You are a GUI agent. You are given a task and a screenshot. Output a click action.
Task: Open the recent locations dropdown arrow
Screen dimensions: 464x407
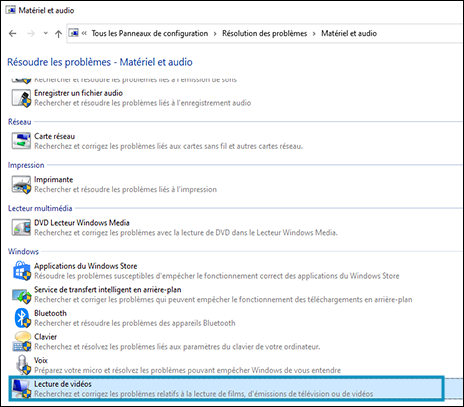click(46, 33)
